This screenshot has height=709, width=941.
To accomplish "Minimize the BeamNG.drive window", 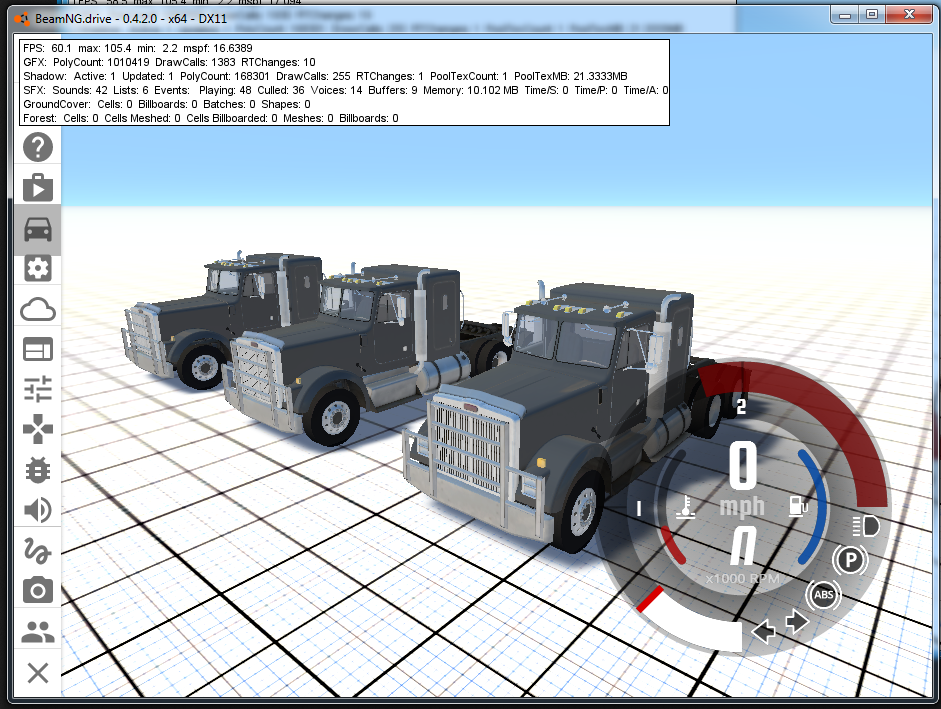I will tap(845, 14).
